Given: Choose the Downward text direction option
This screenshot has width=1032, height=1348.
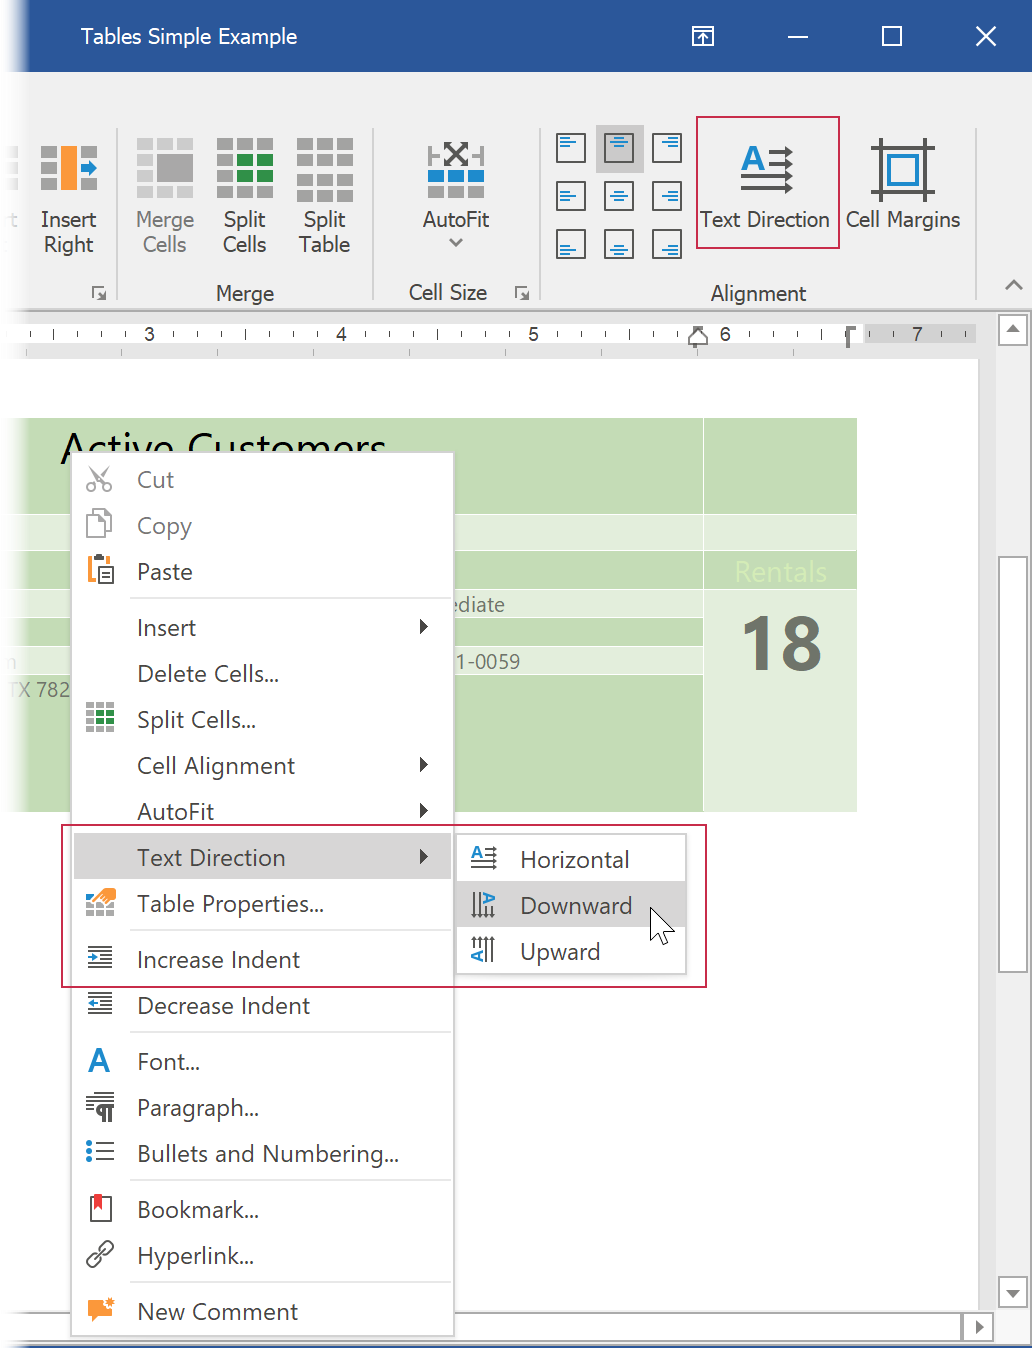Looking at the screenshot, I should coord(575,906).
